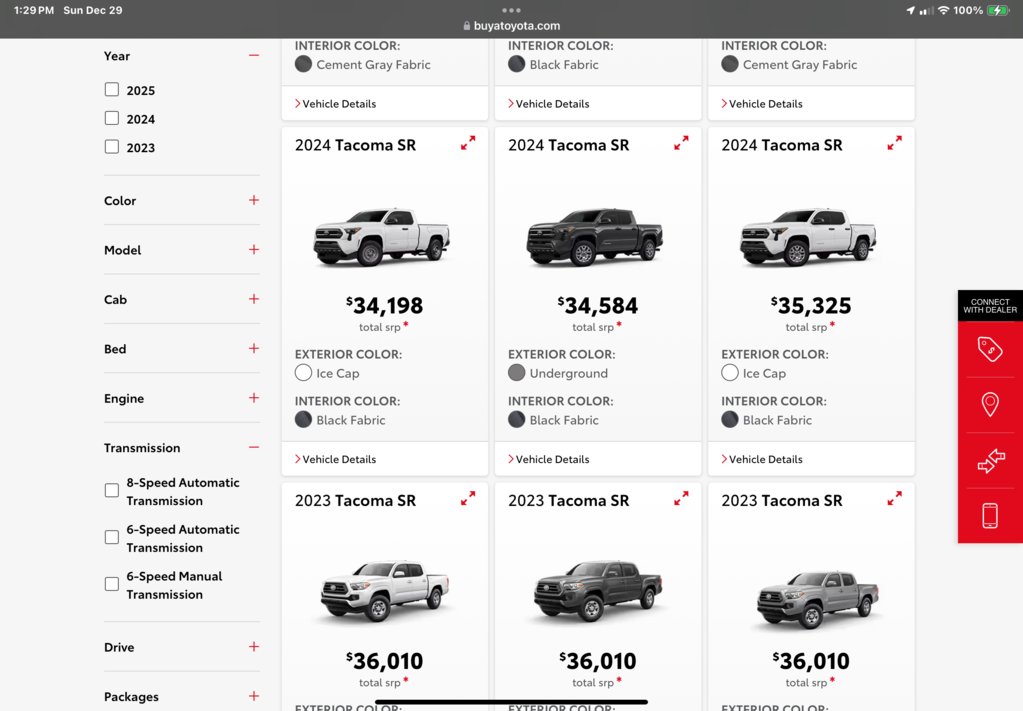This screenshot has width=1023, height=711.
Task: Expand the 2023 white Tacoma SR card
Action: (x=468, y=498)
